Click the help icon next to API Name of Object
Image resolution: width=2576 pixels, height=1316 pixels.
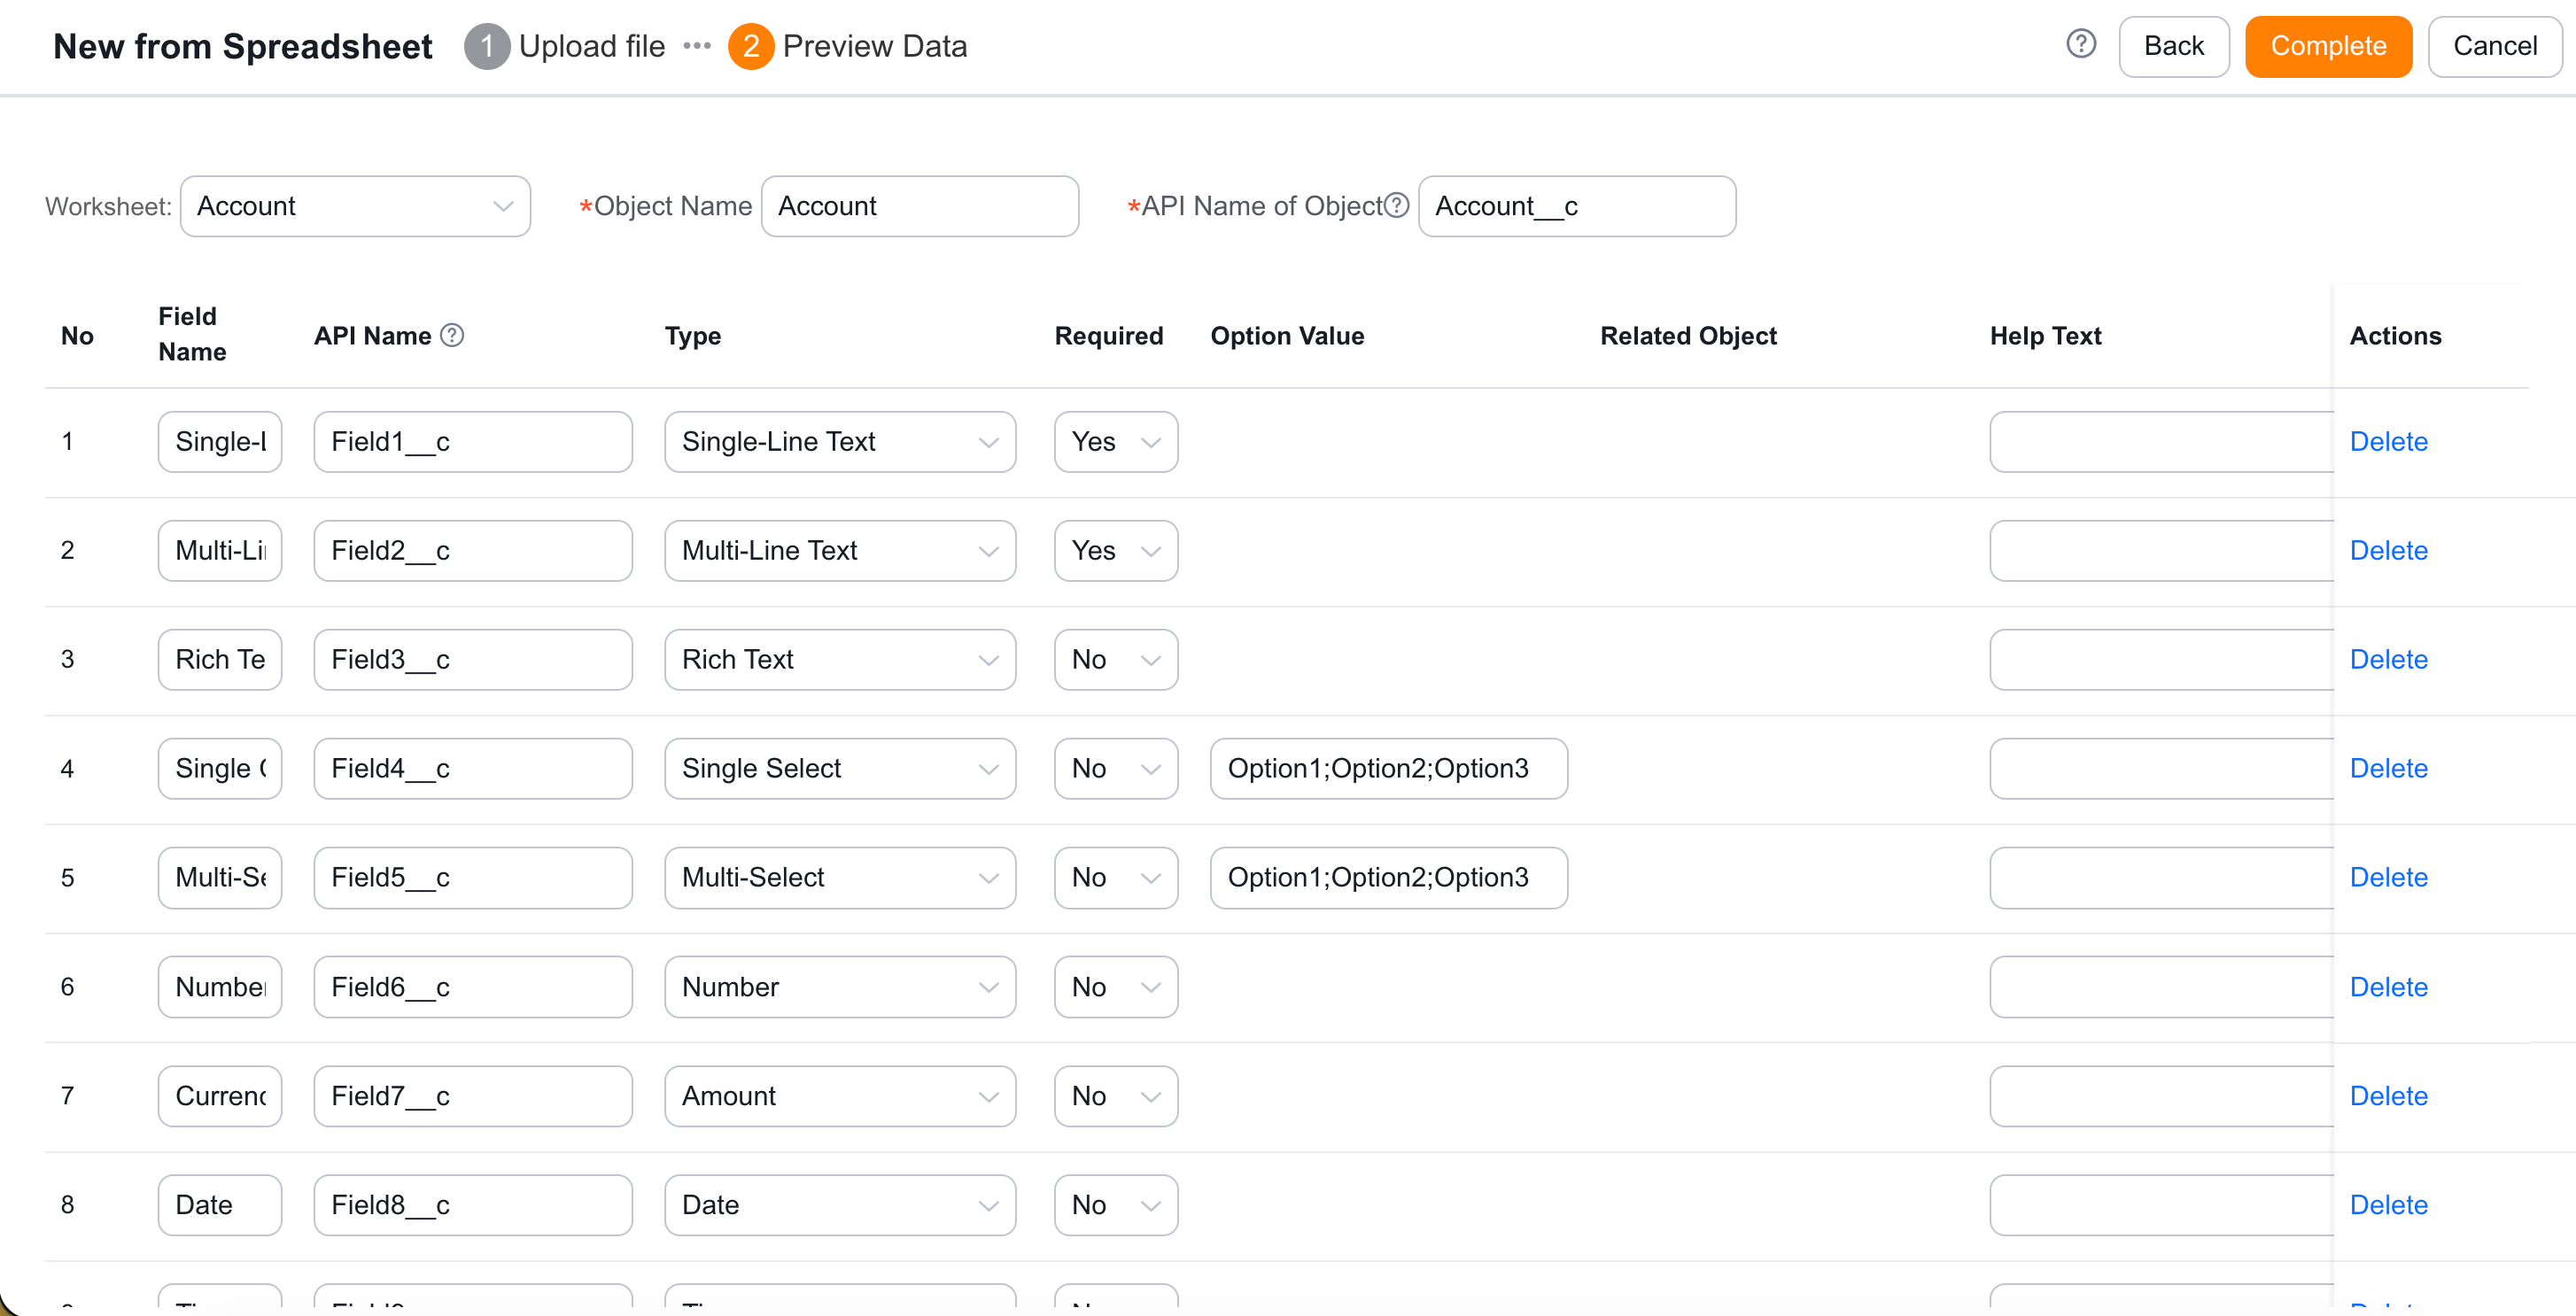[1396, 205]
